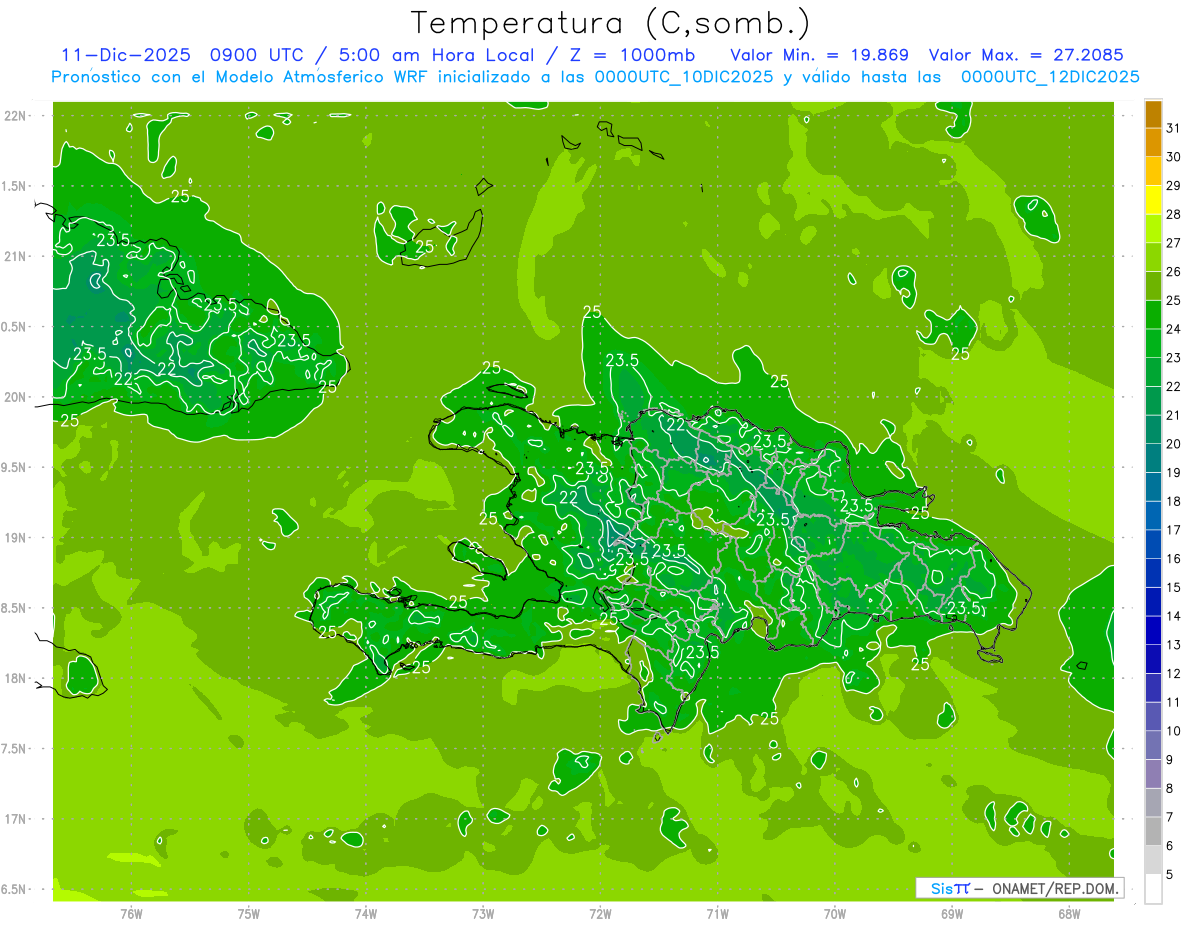Click the longitude label "68W"
This screenshot has height=927, width=1200.
pos(1069,914)
